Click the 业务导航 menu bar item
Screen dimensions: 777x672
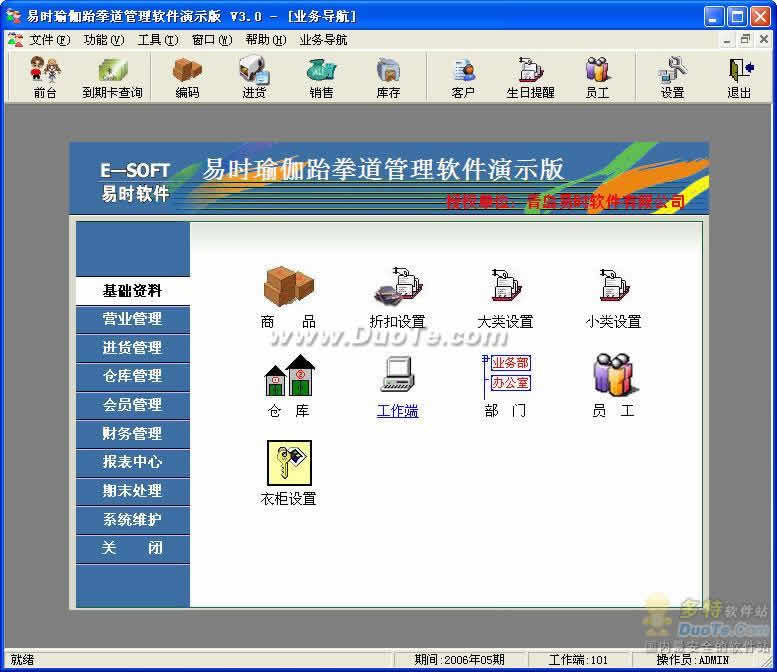[323, 40]
